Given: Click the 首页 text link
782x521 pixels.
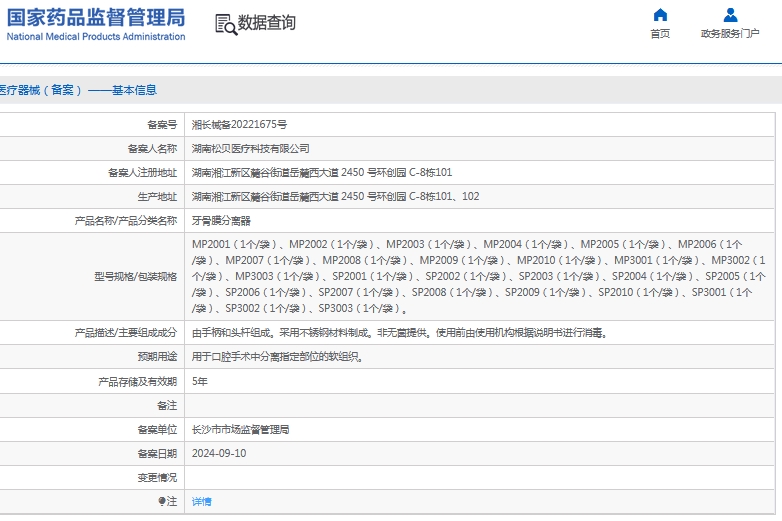Looking at the screenshot, I should [x=660, y=33].
